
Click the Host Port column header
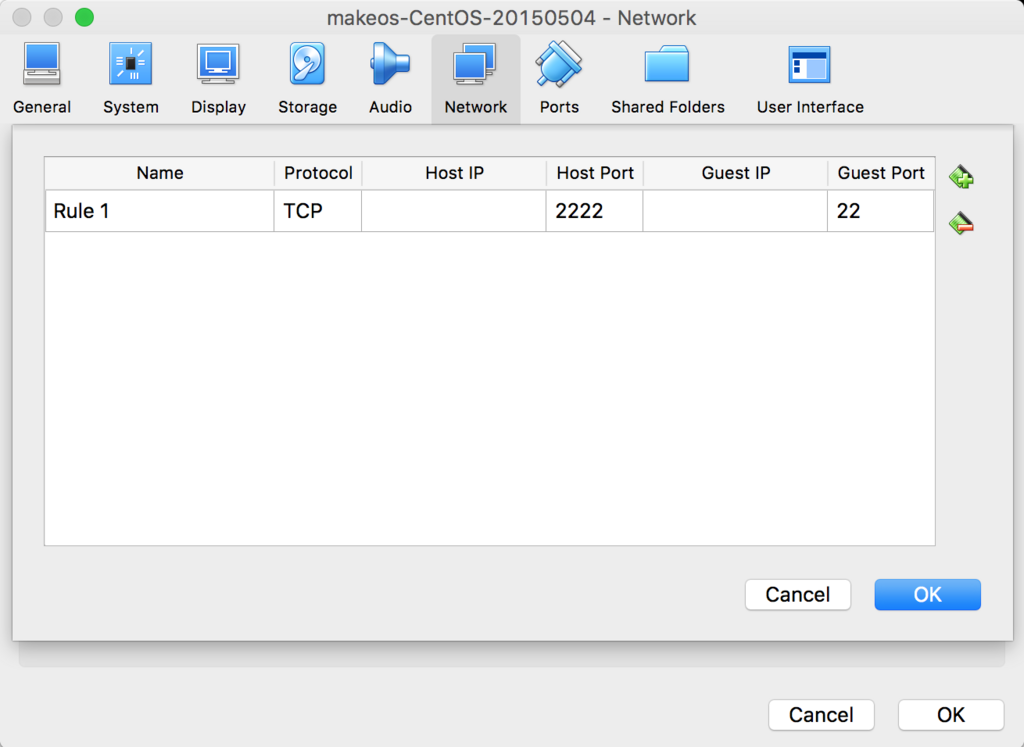(594, 173)
